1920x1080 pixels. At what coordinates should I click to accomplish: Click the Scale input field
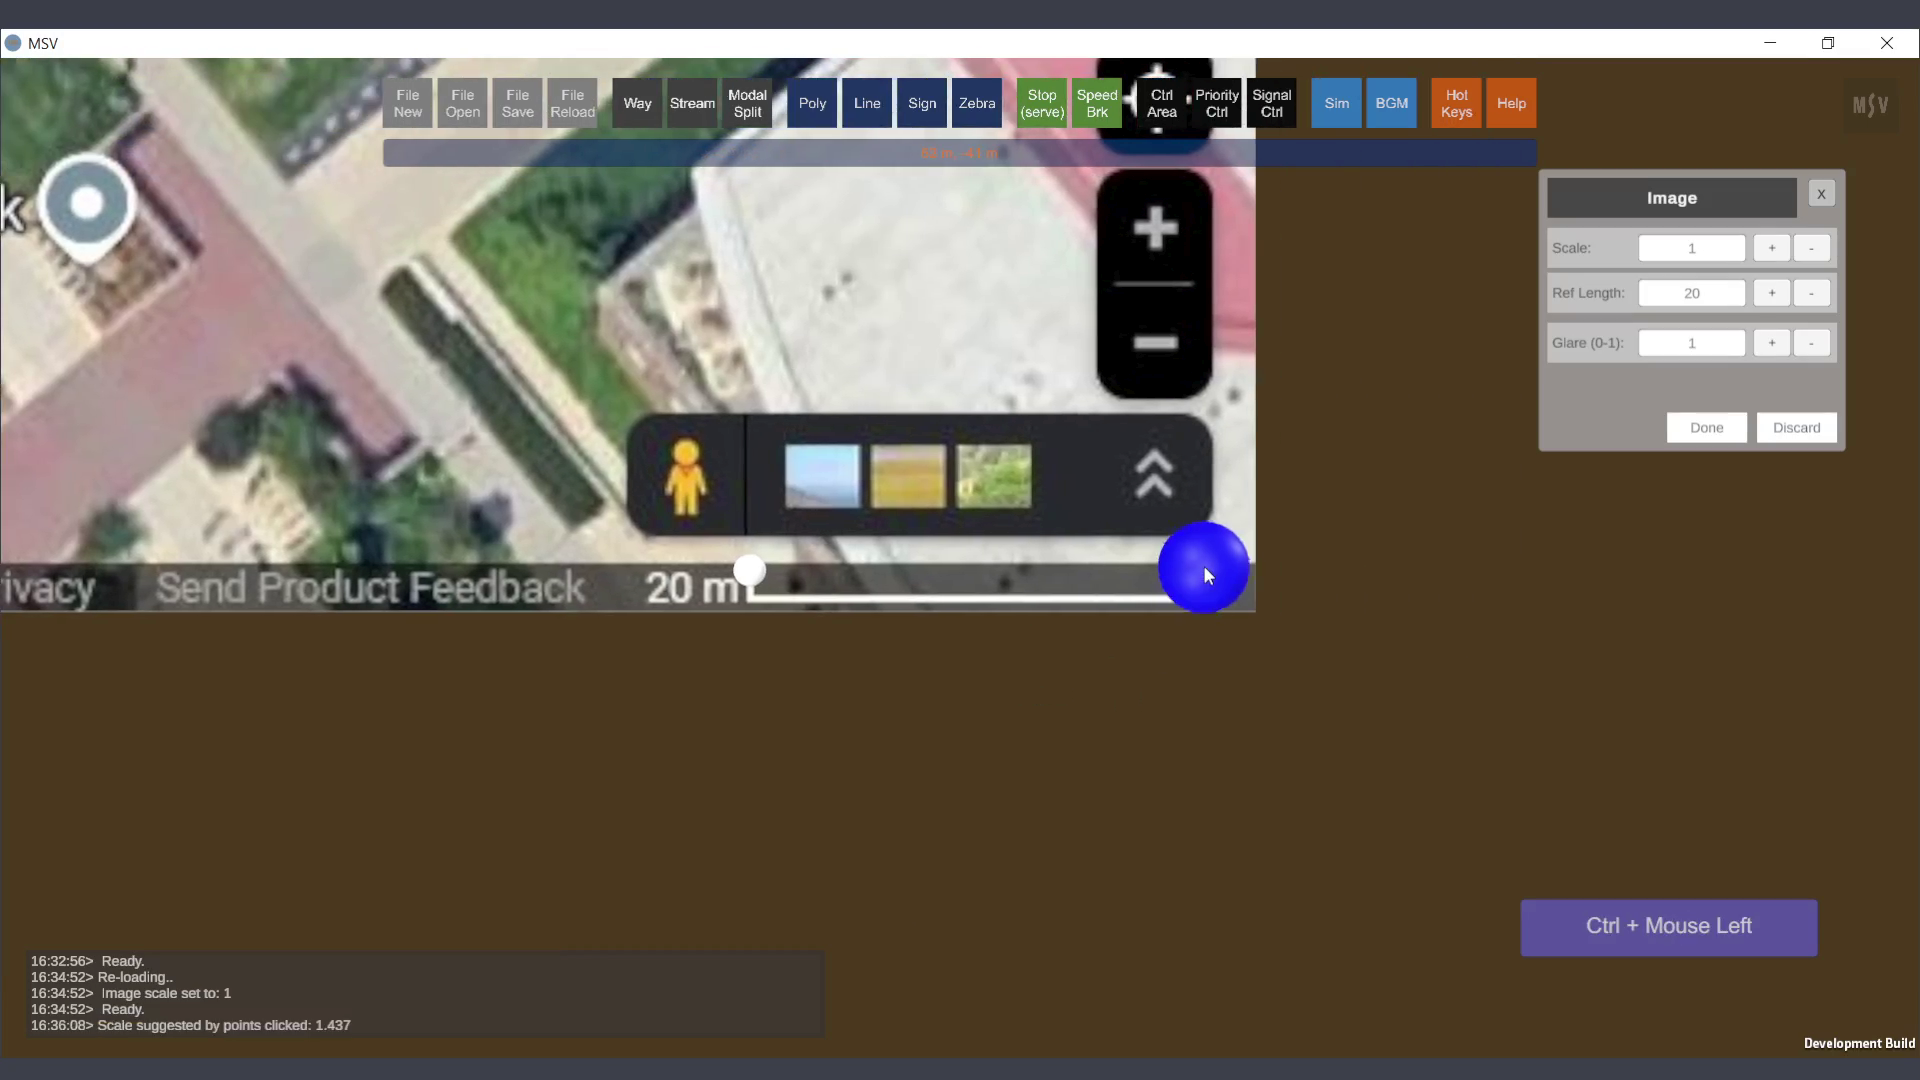tap(1691, 248)
